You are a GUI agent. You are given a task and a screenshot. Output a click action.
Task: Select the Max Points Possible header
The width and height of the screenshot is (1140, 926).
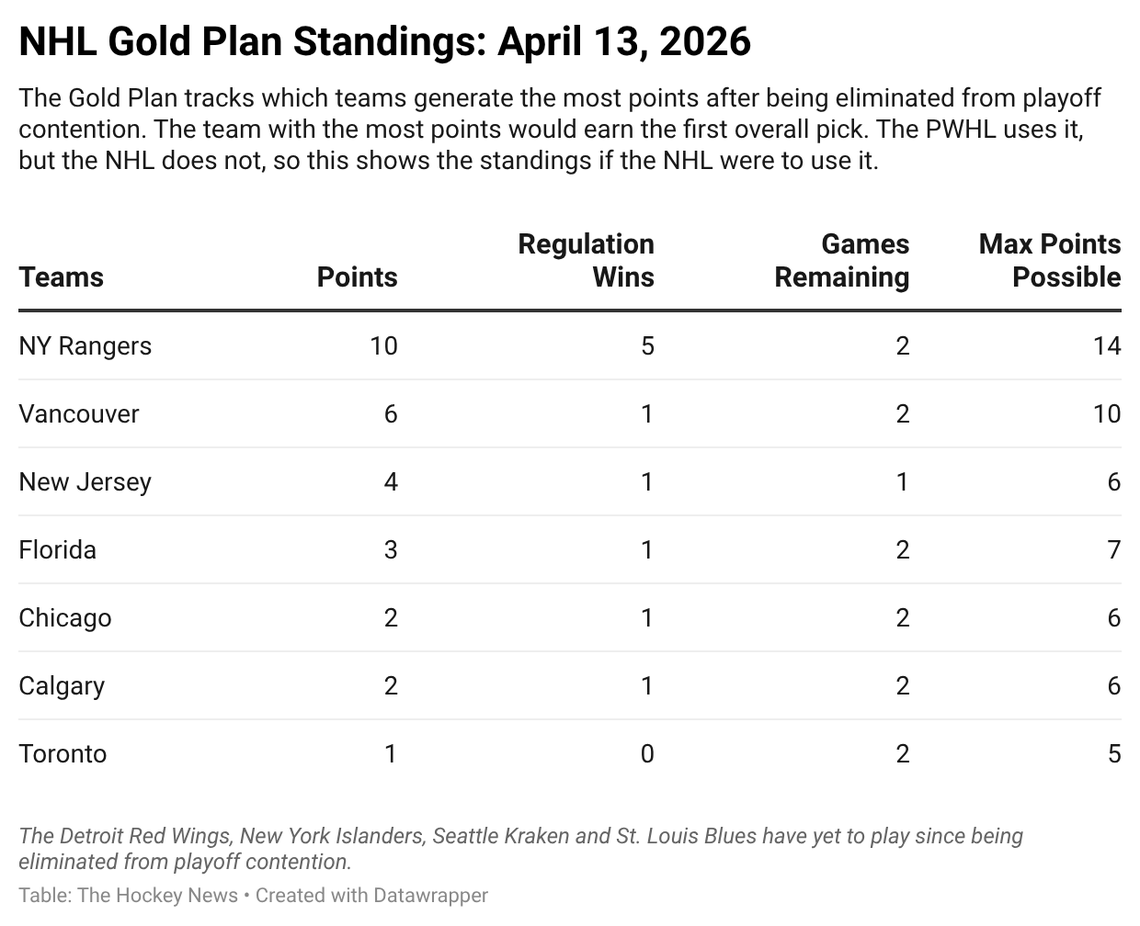1049,261
